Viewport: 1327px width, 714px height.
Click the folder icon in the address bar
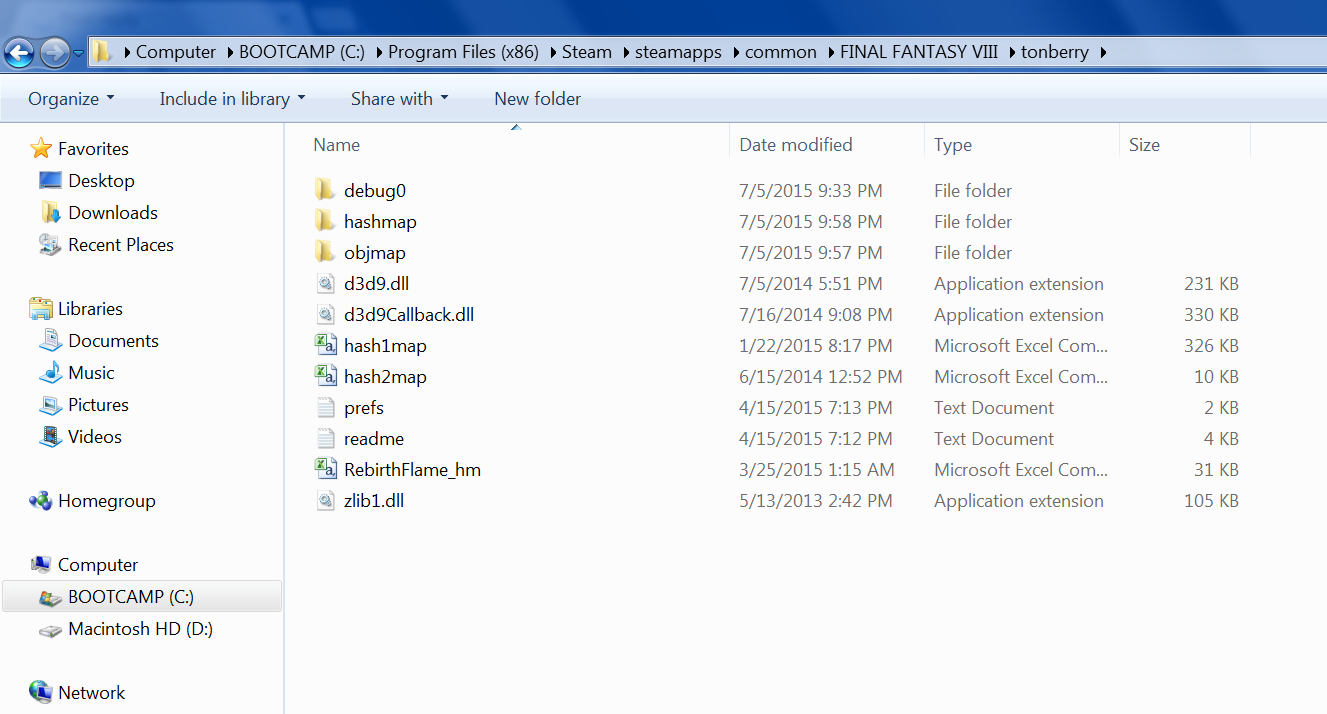pyautogui.click(x=103, y=52)
